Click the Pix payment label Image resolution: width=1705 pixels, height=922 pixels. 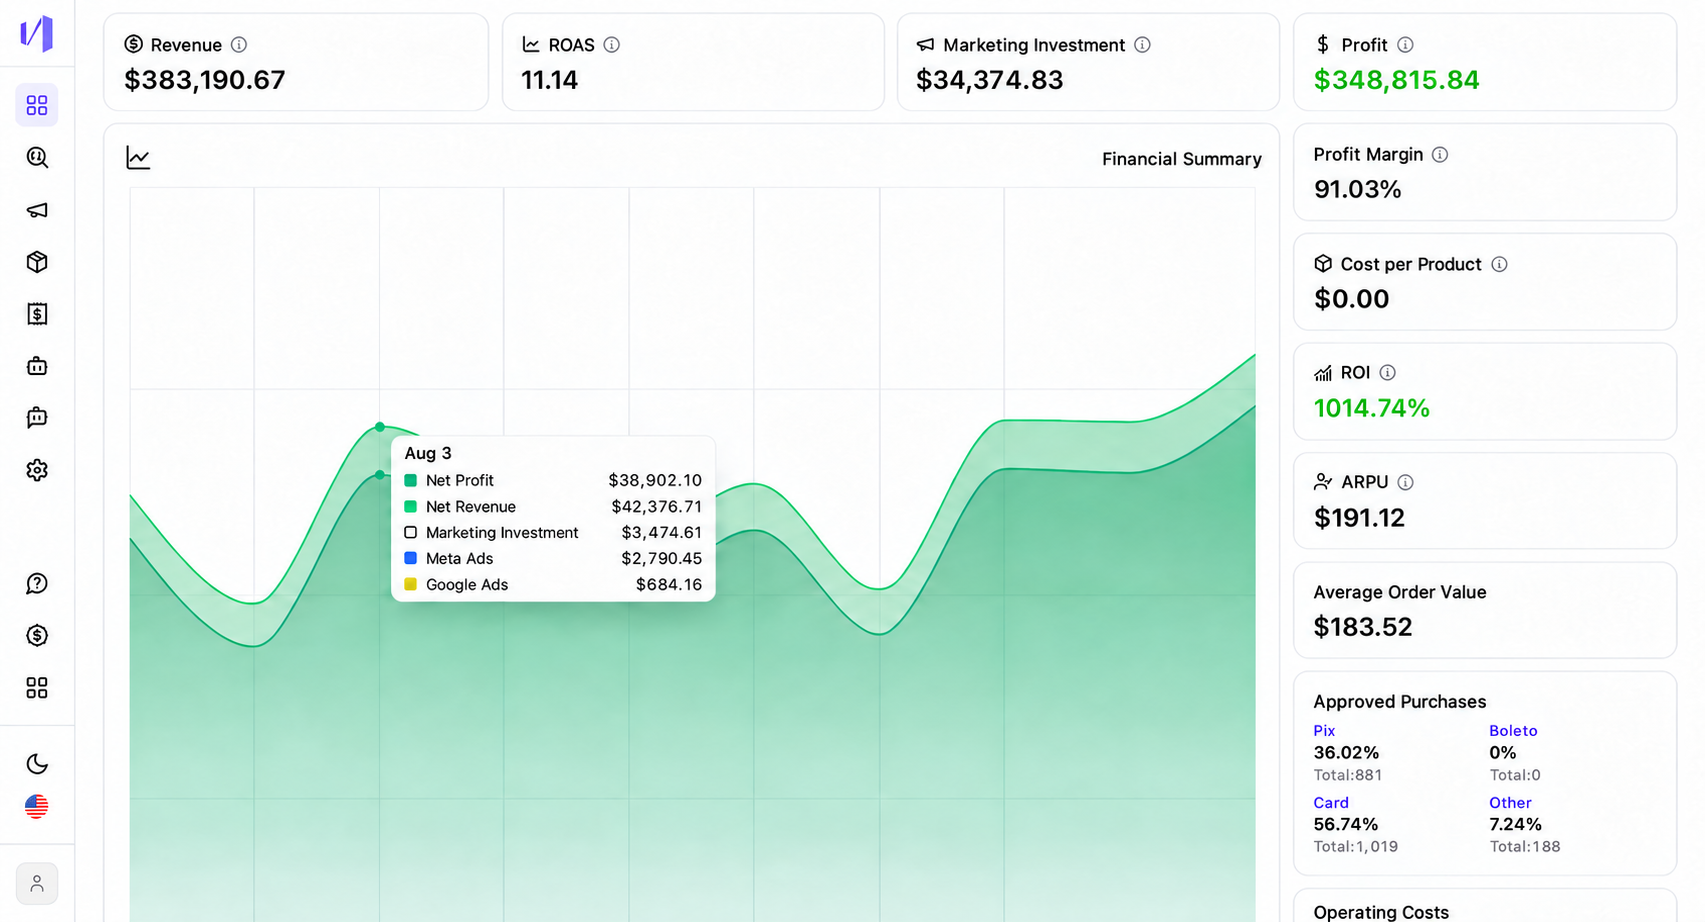coord(1324,731)
